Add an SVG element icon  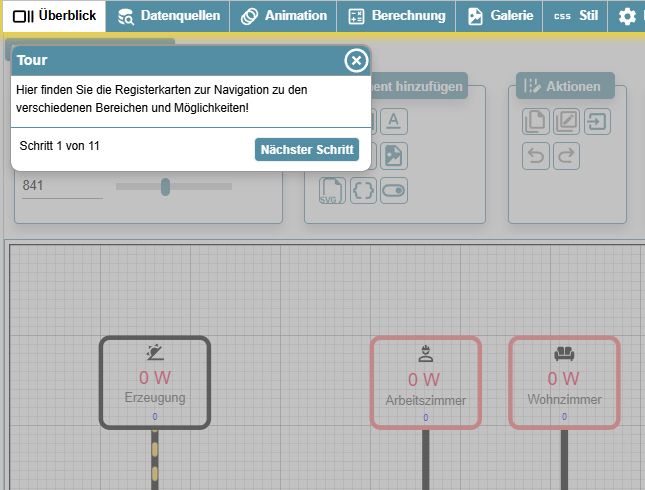332,190
